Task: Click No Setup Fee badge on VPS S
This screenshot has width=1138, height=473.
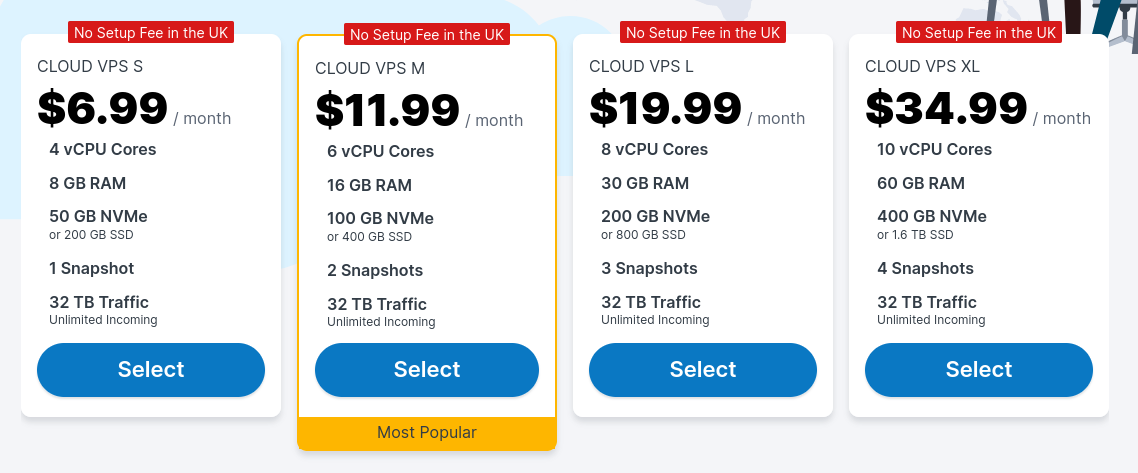Action: [151, 33]
